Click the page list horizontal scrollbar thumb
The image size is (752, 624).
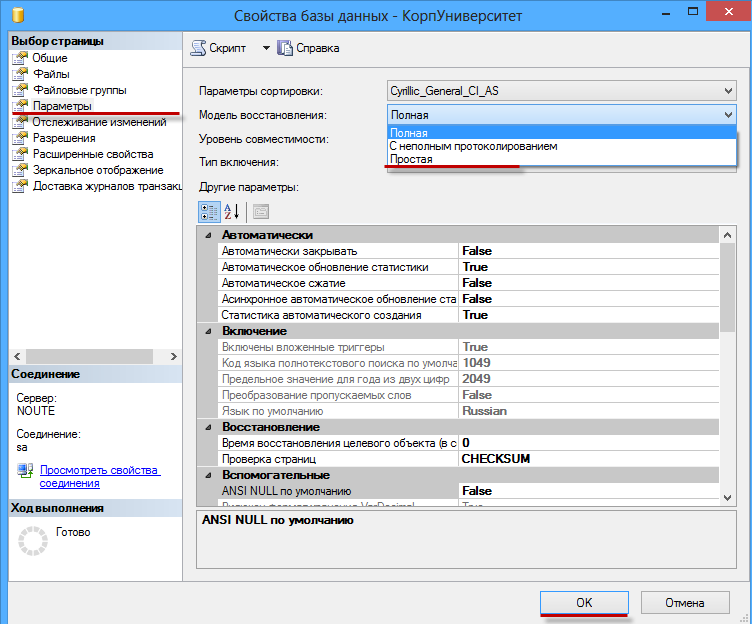(89, 356)
